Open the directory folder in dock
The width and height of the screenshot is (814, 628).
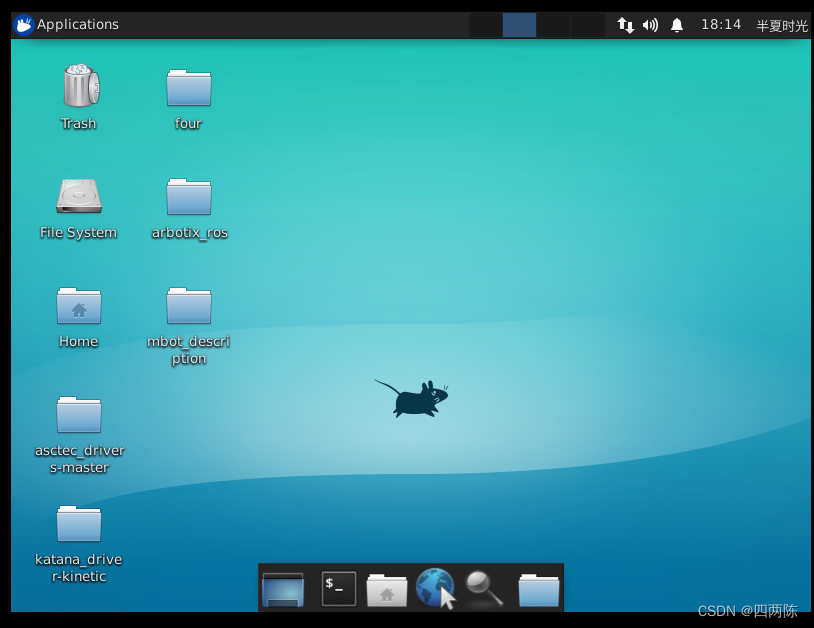(539, 590)
